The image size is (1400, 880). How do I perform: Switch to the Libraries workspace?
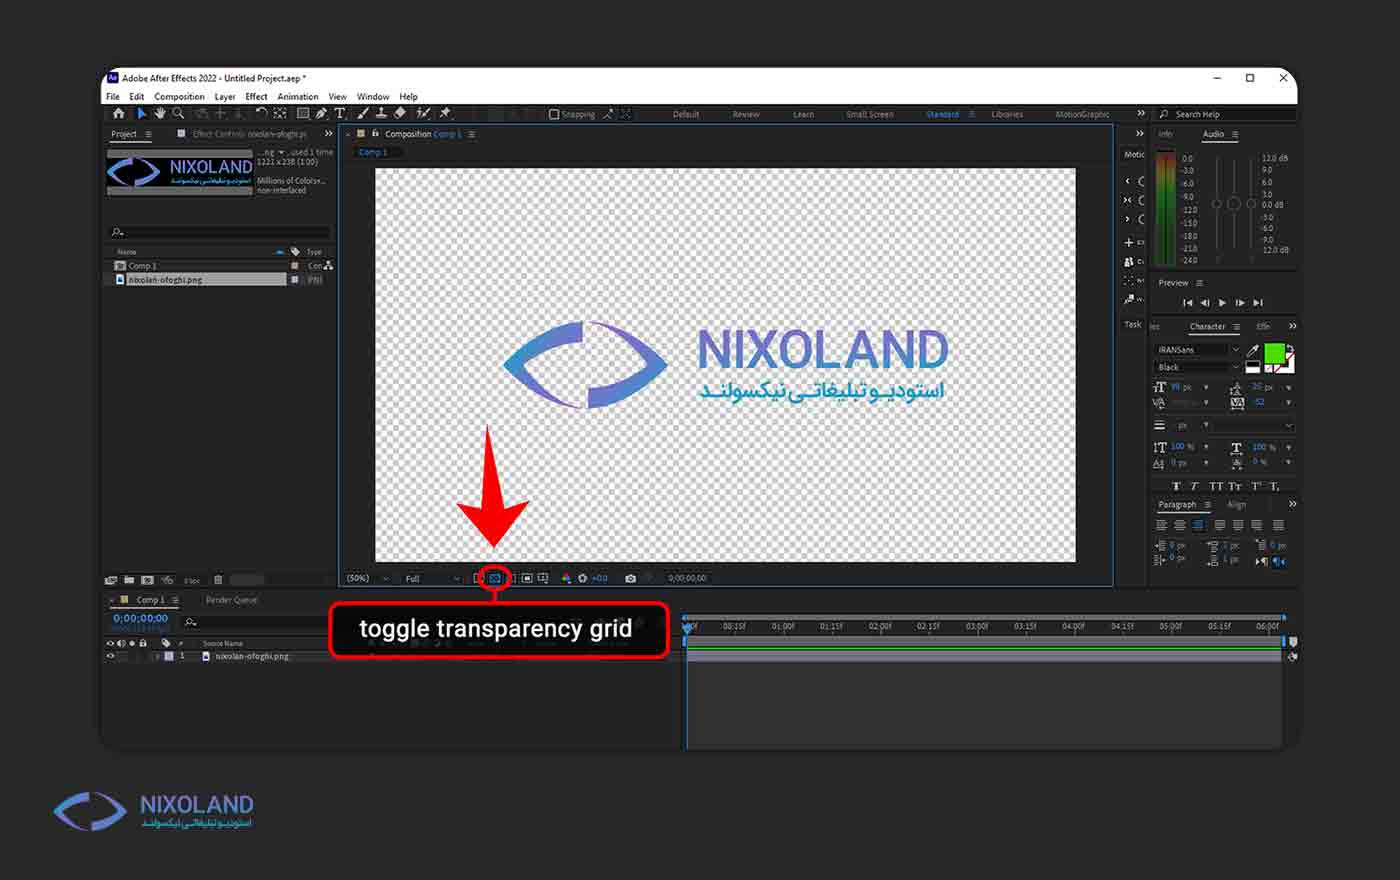1007,114
